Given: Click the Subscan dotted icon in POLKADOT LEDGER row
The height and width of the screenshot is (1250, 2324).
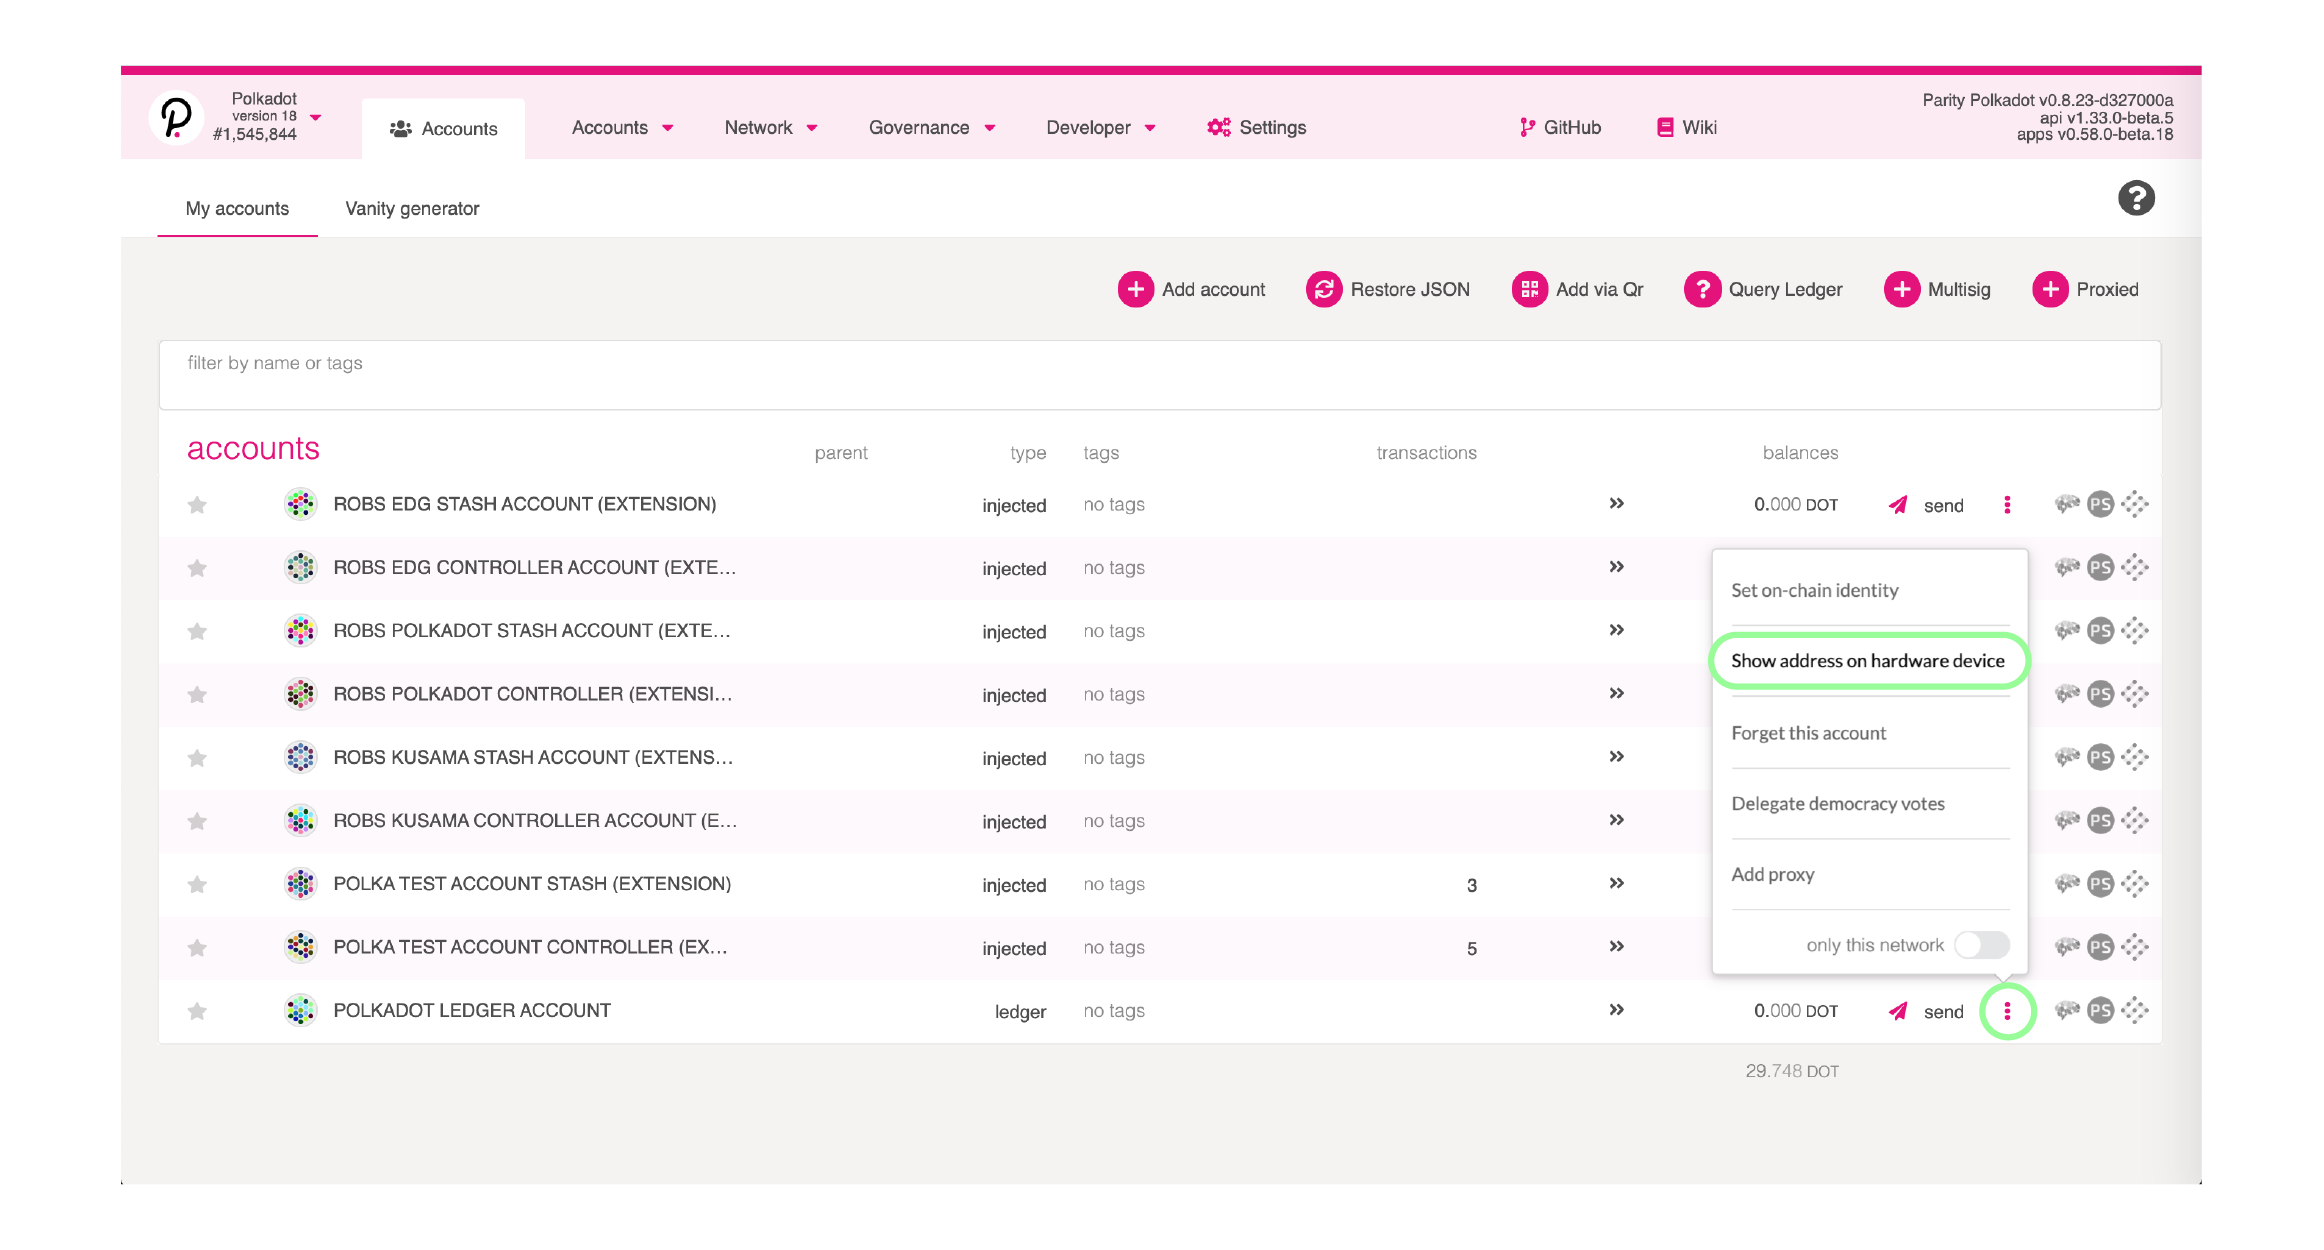Looking at the screenshot, I should [2135, 1010].
